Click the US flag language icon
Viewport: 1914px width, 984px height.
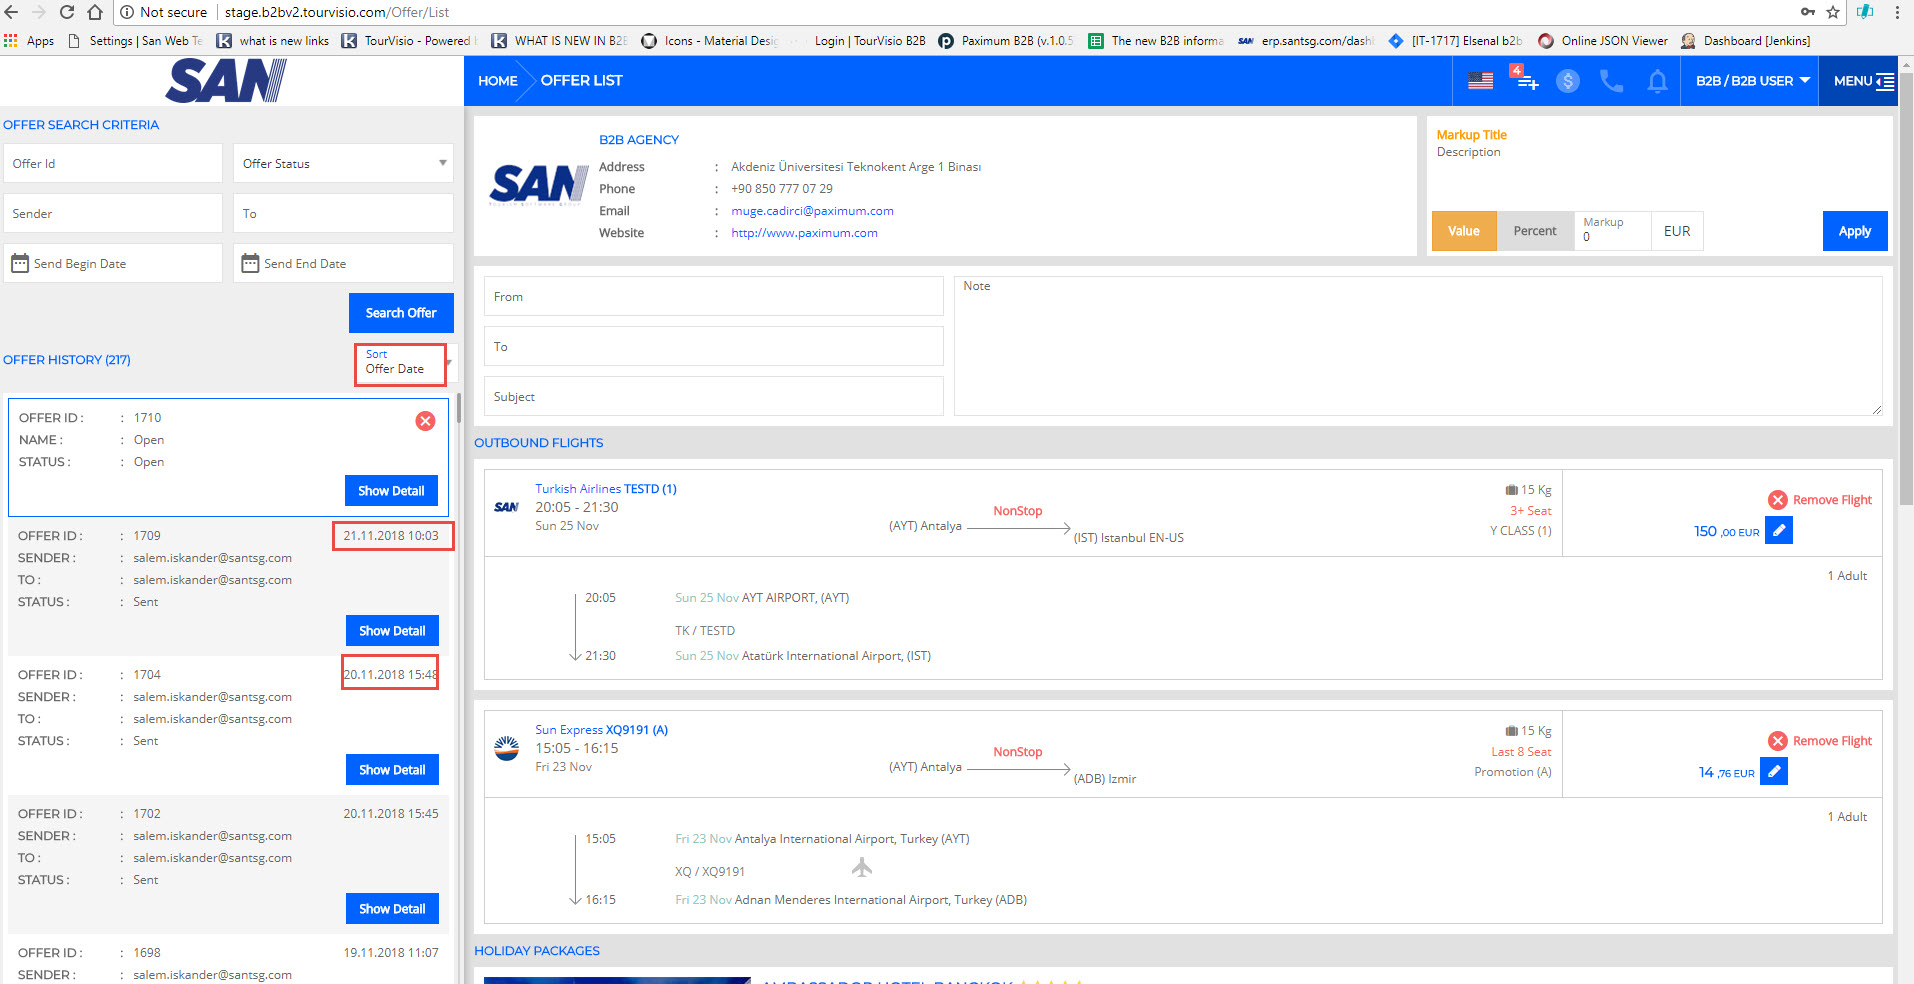1480,81
